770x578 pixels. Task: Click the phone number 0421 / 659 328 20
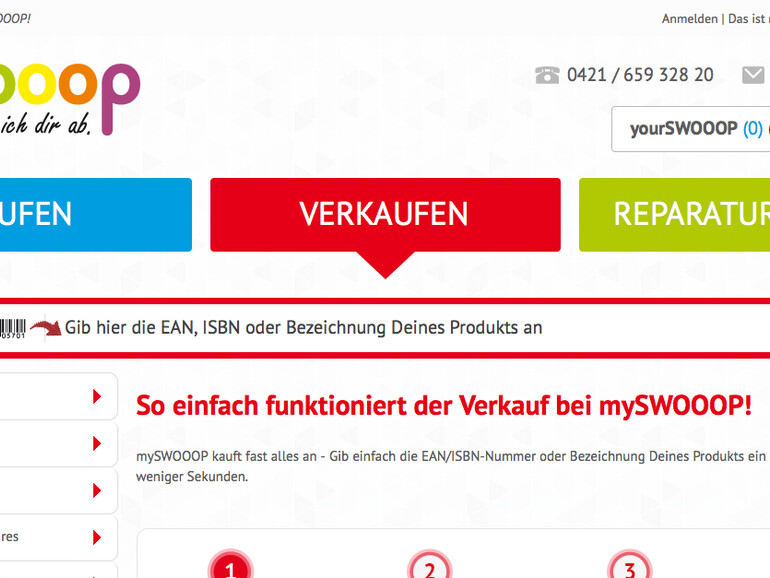640,75
